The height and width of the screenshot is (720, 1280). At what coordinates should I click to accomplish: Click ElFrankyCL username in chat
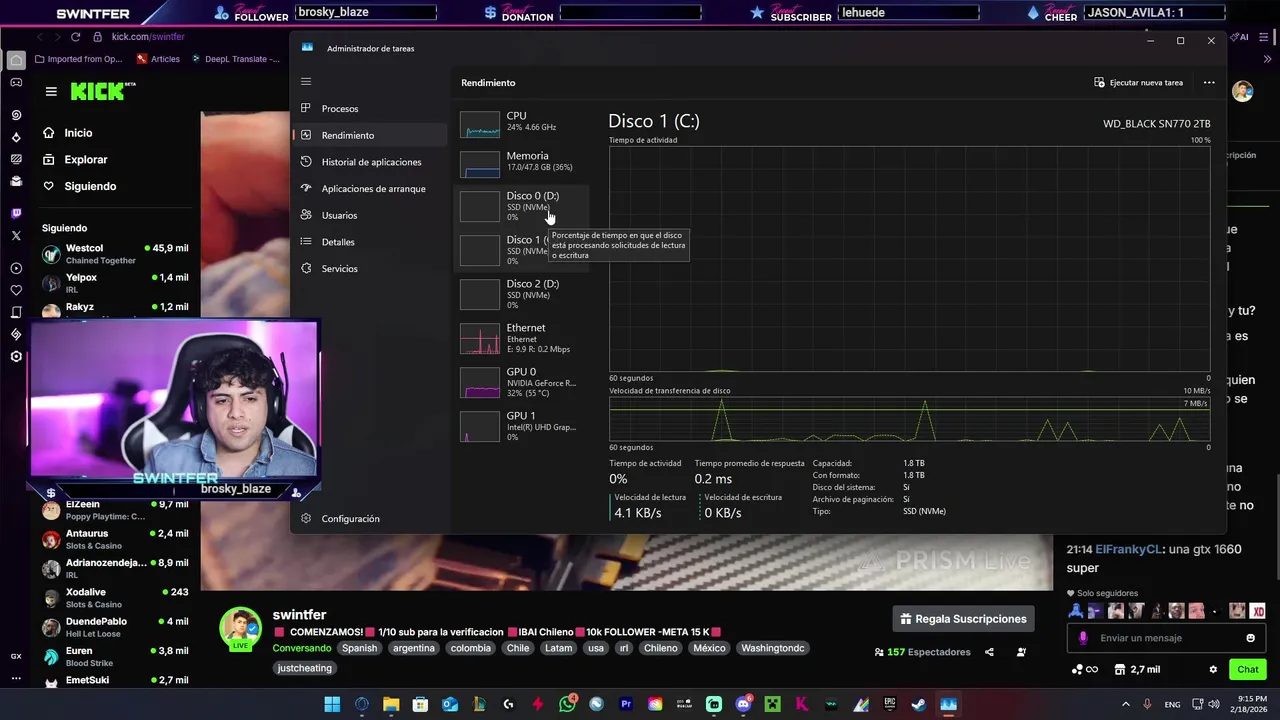(x=1130, y=549)
